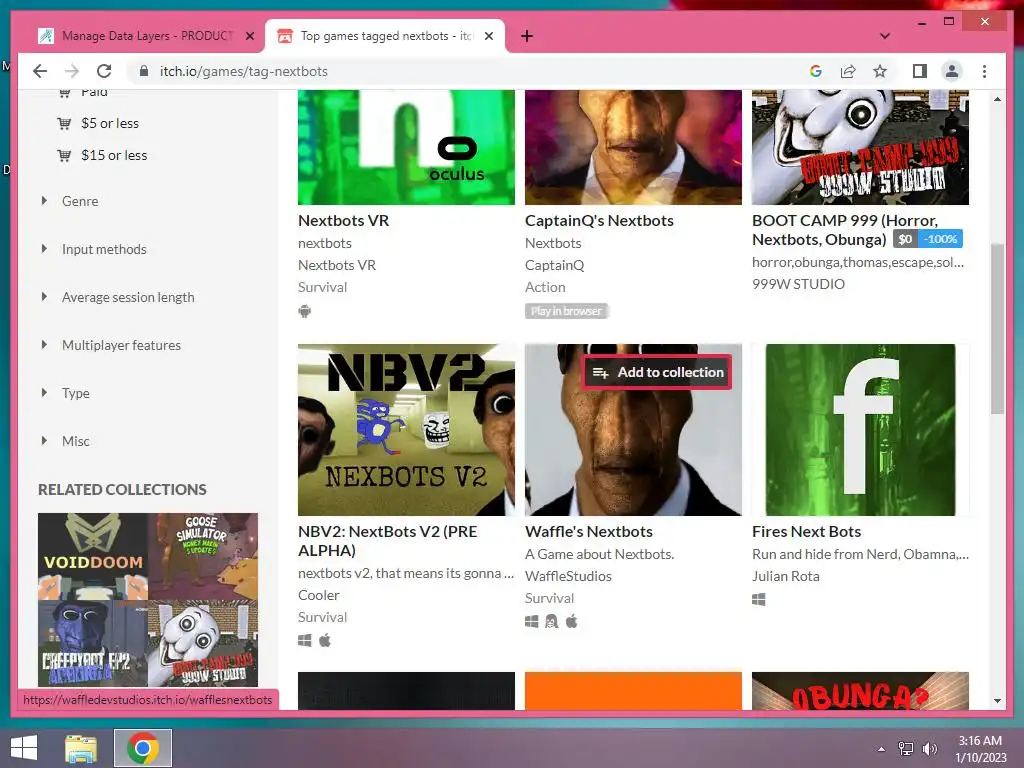Image resolution: width=1024 pixels, height=768 pixels.
Task: Bookmark this page with the star icon
Action: (x=880, y=71)
